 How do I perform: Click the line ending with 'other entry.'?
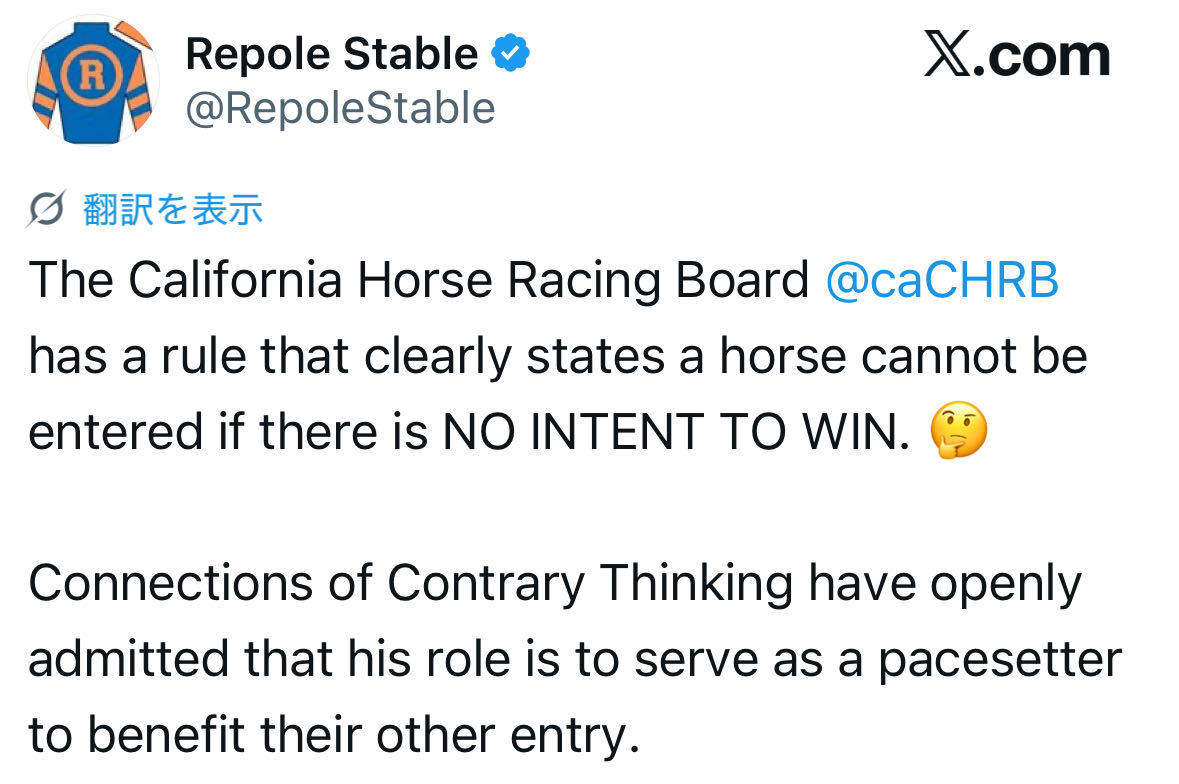(333, 736)
